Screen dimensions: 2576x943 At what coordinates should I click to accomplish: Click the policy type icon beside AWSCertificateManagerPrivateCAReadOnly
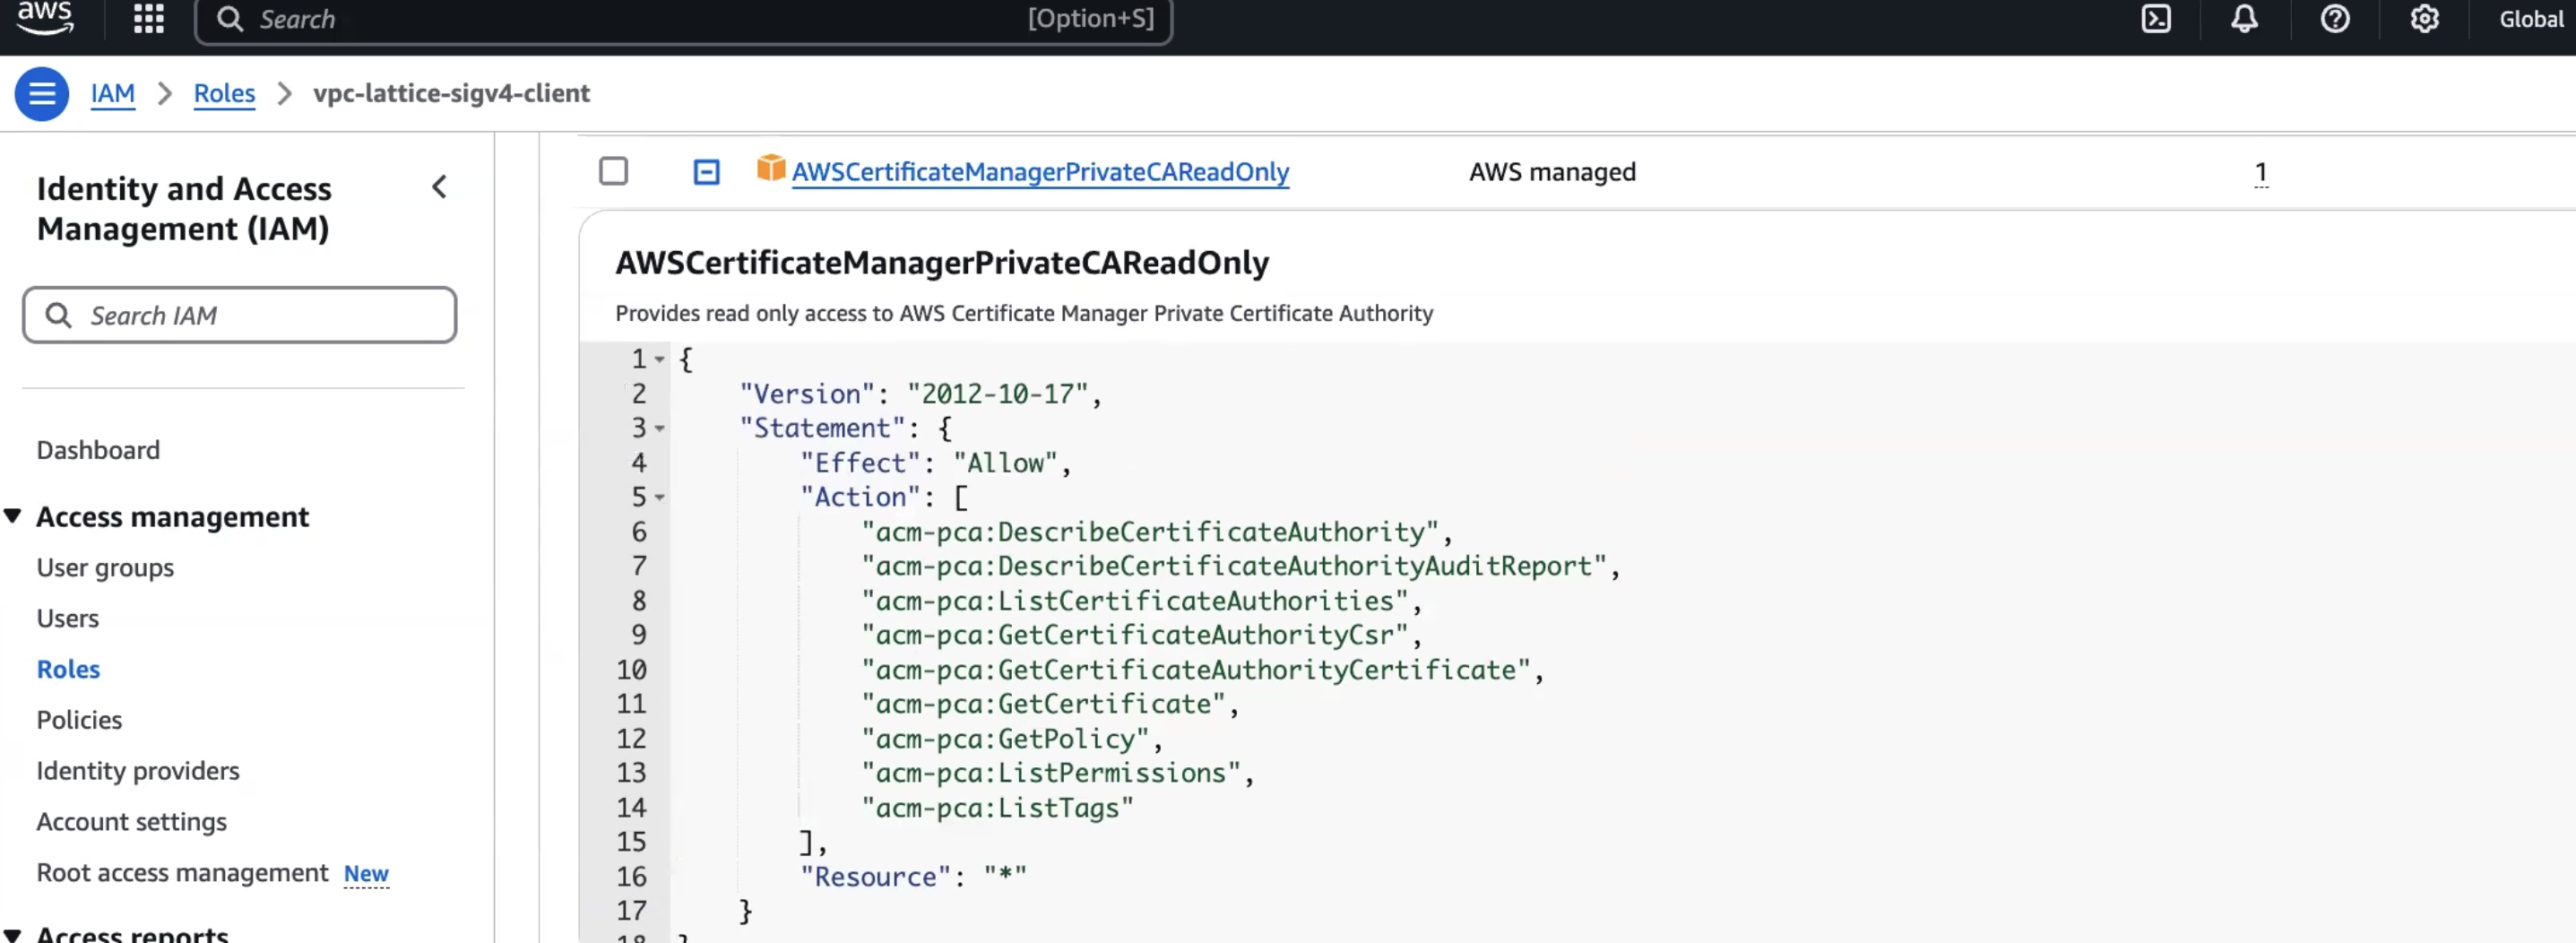(x=771, y=169)
